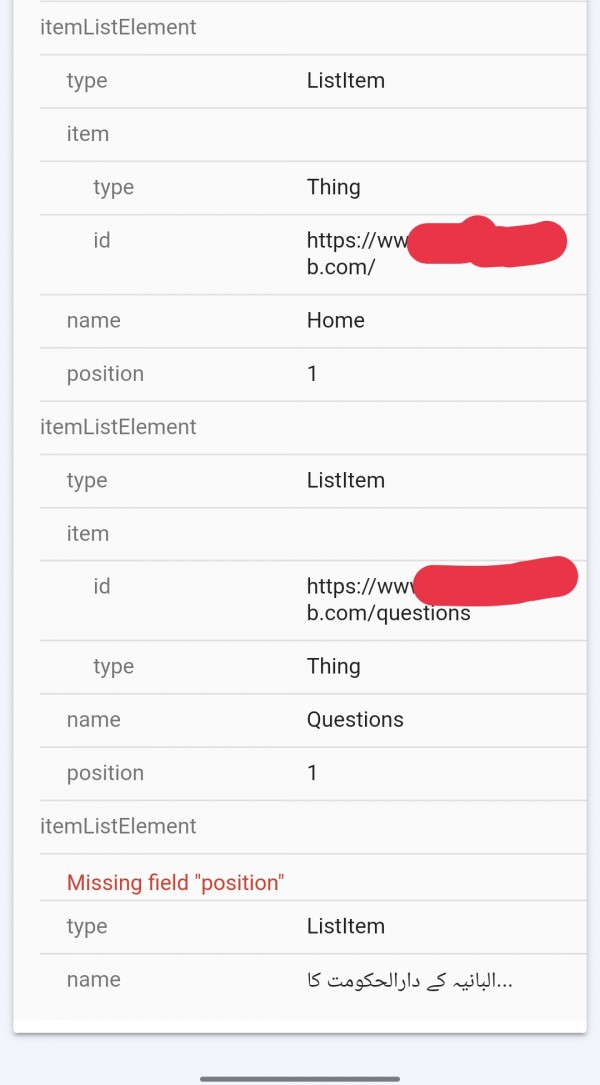Click the Thing type value above Home's id

coord(333,187)
